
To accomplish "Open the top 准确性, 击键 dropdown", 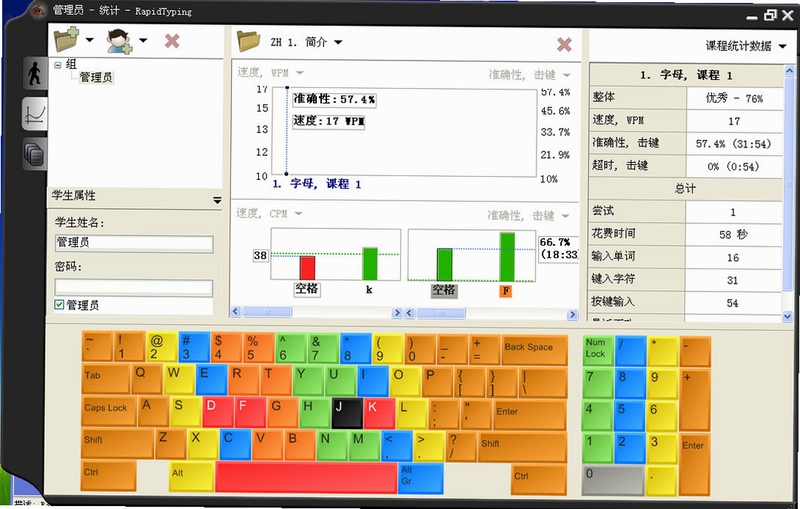I will (566, 75).
